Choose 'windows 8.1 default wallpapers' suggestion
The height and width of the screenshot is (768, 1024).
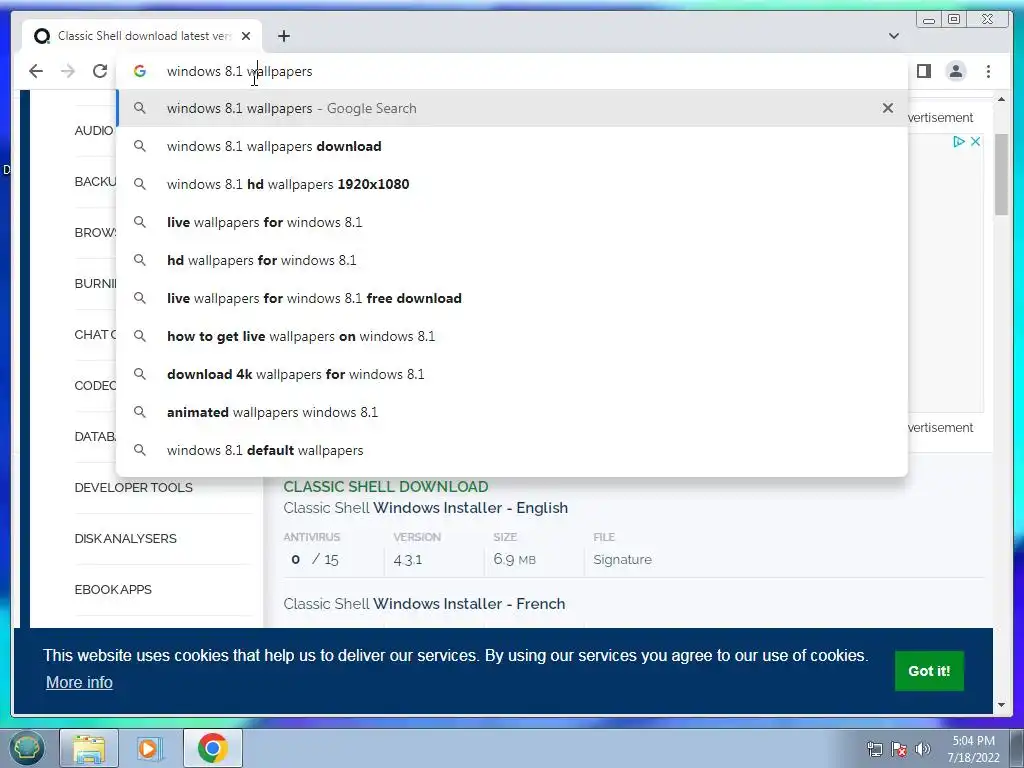pos(512,450)
